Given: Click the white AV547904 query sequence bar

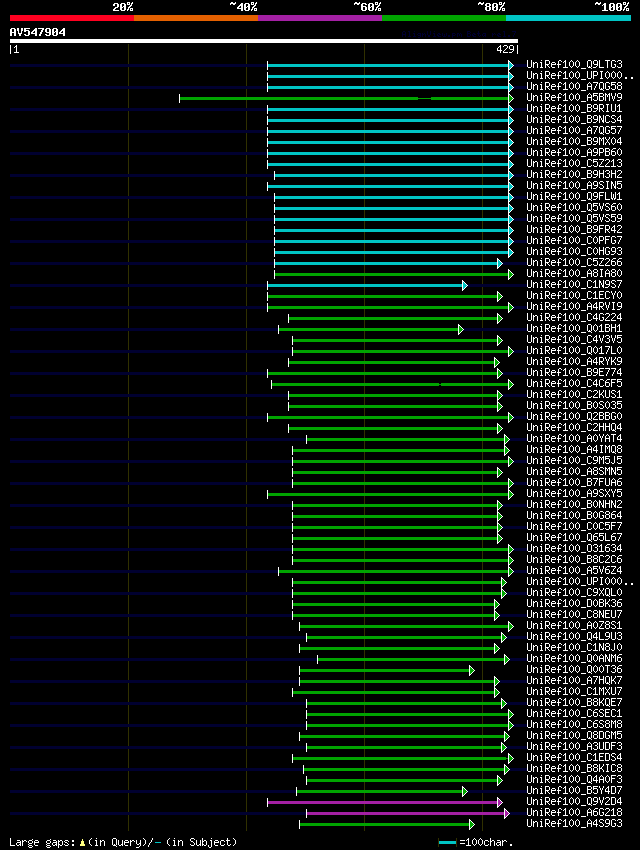Looking at the screenshot, I should coord(264,41).
